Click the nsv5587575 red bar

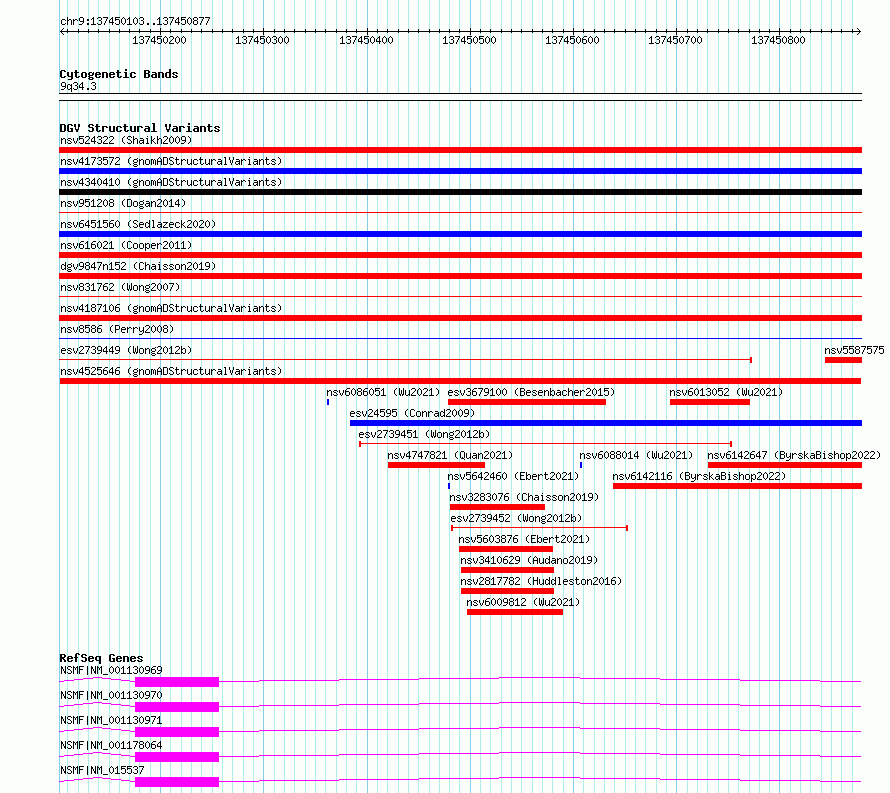pyautogui.click(x=843, y=360)
